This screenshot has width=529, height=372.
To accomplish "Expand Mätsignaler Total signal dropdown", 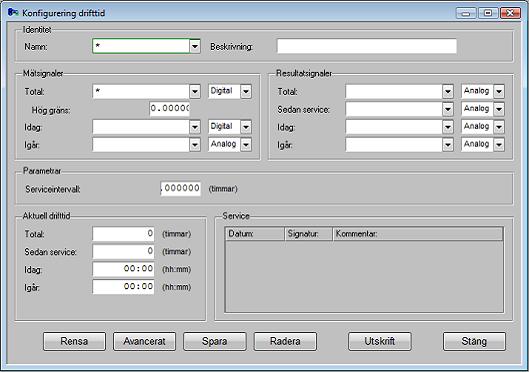I will click(x=195, y=91).
